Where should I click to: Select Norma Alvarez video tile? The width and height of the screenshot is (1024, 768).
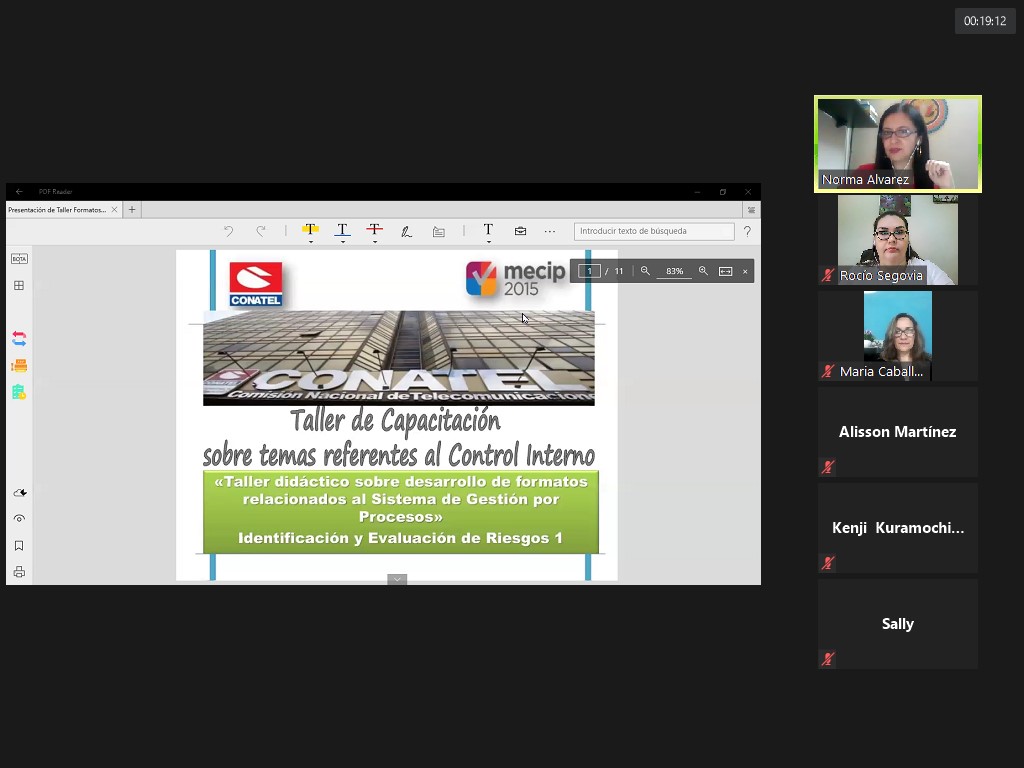click(898, 144)
